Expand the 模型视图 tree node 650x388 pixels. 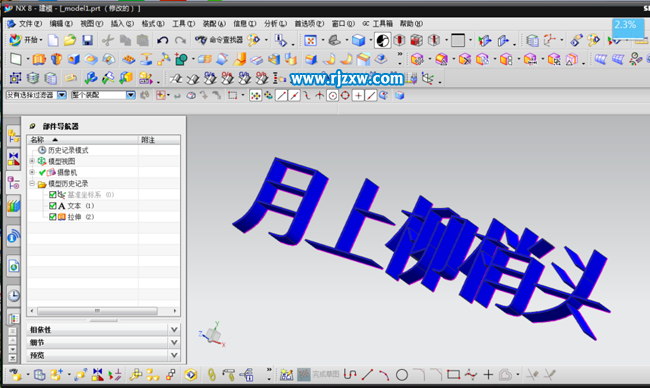coord(32,161)
